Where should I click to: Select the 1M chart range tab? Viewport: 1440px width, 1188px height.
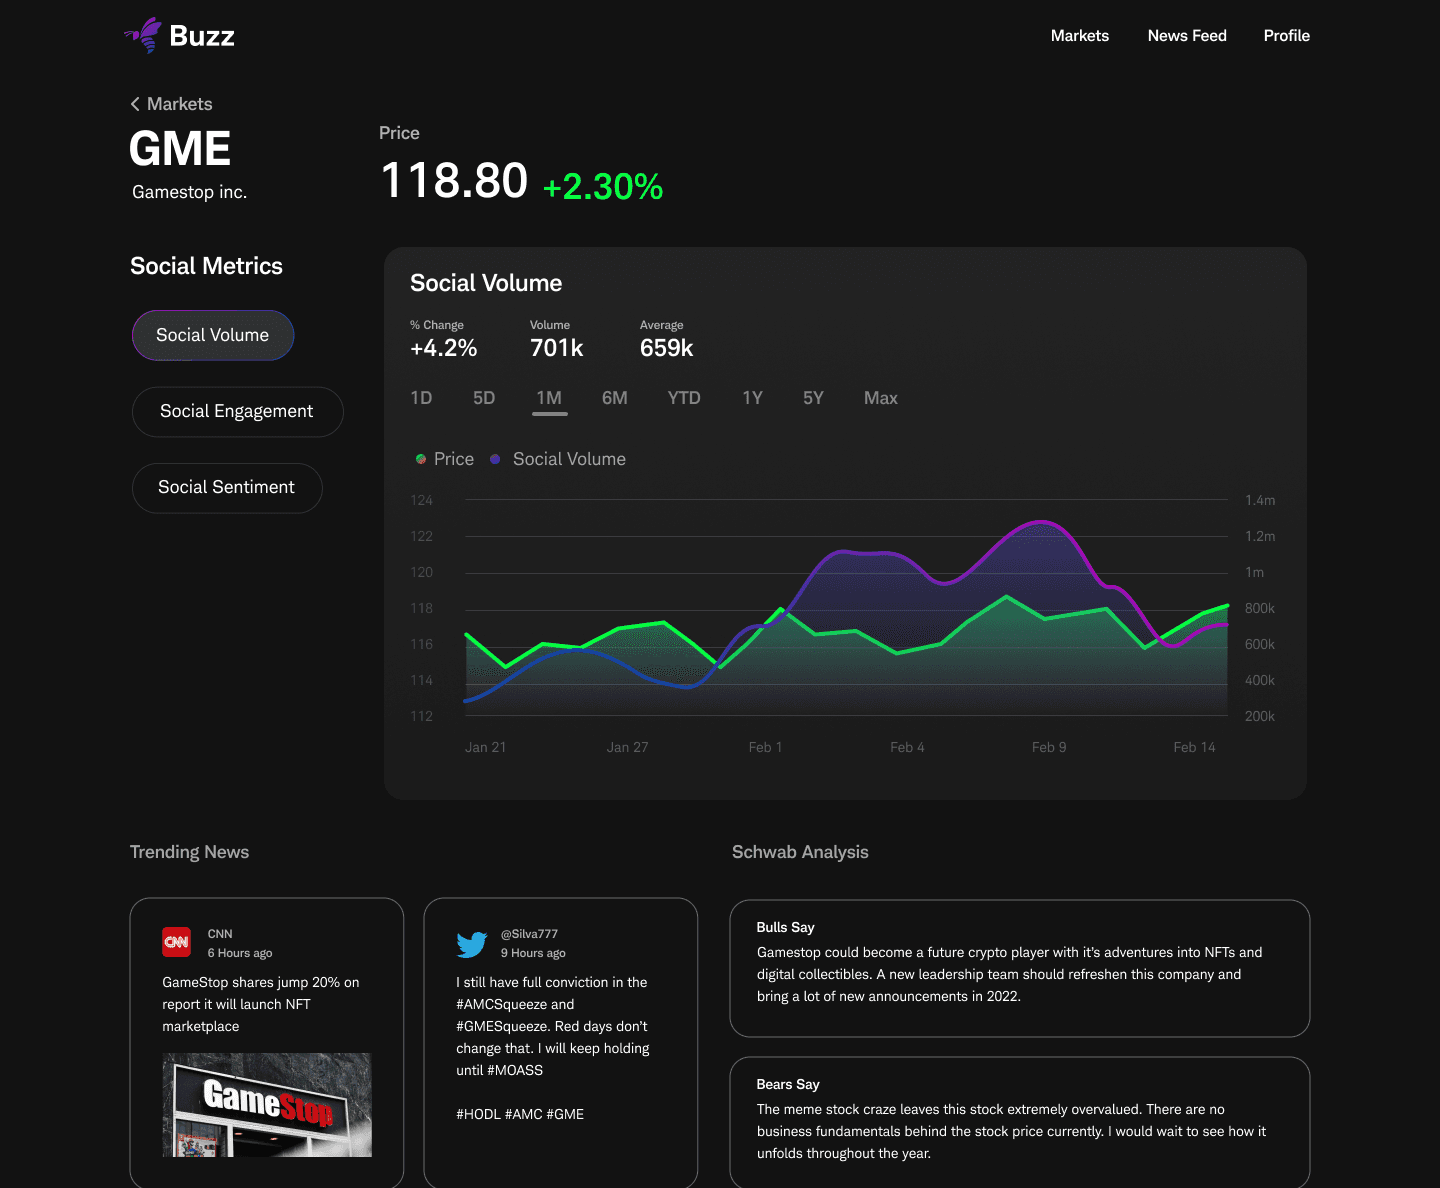(549, 398)
